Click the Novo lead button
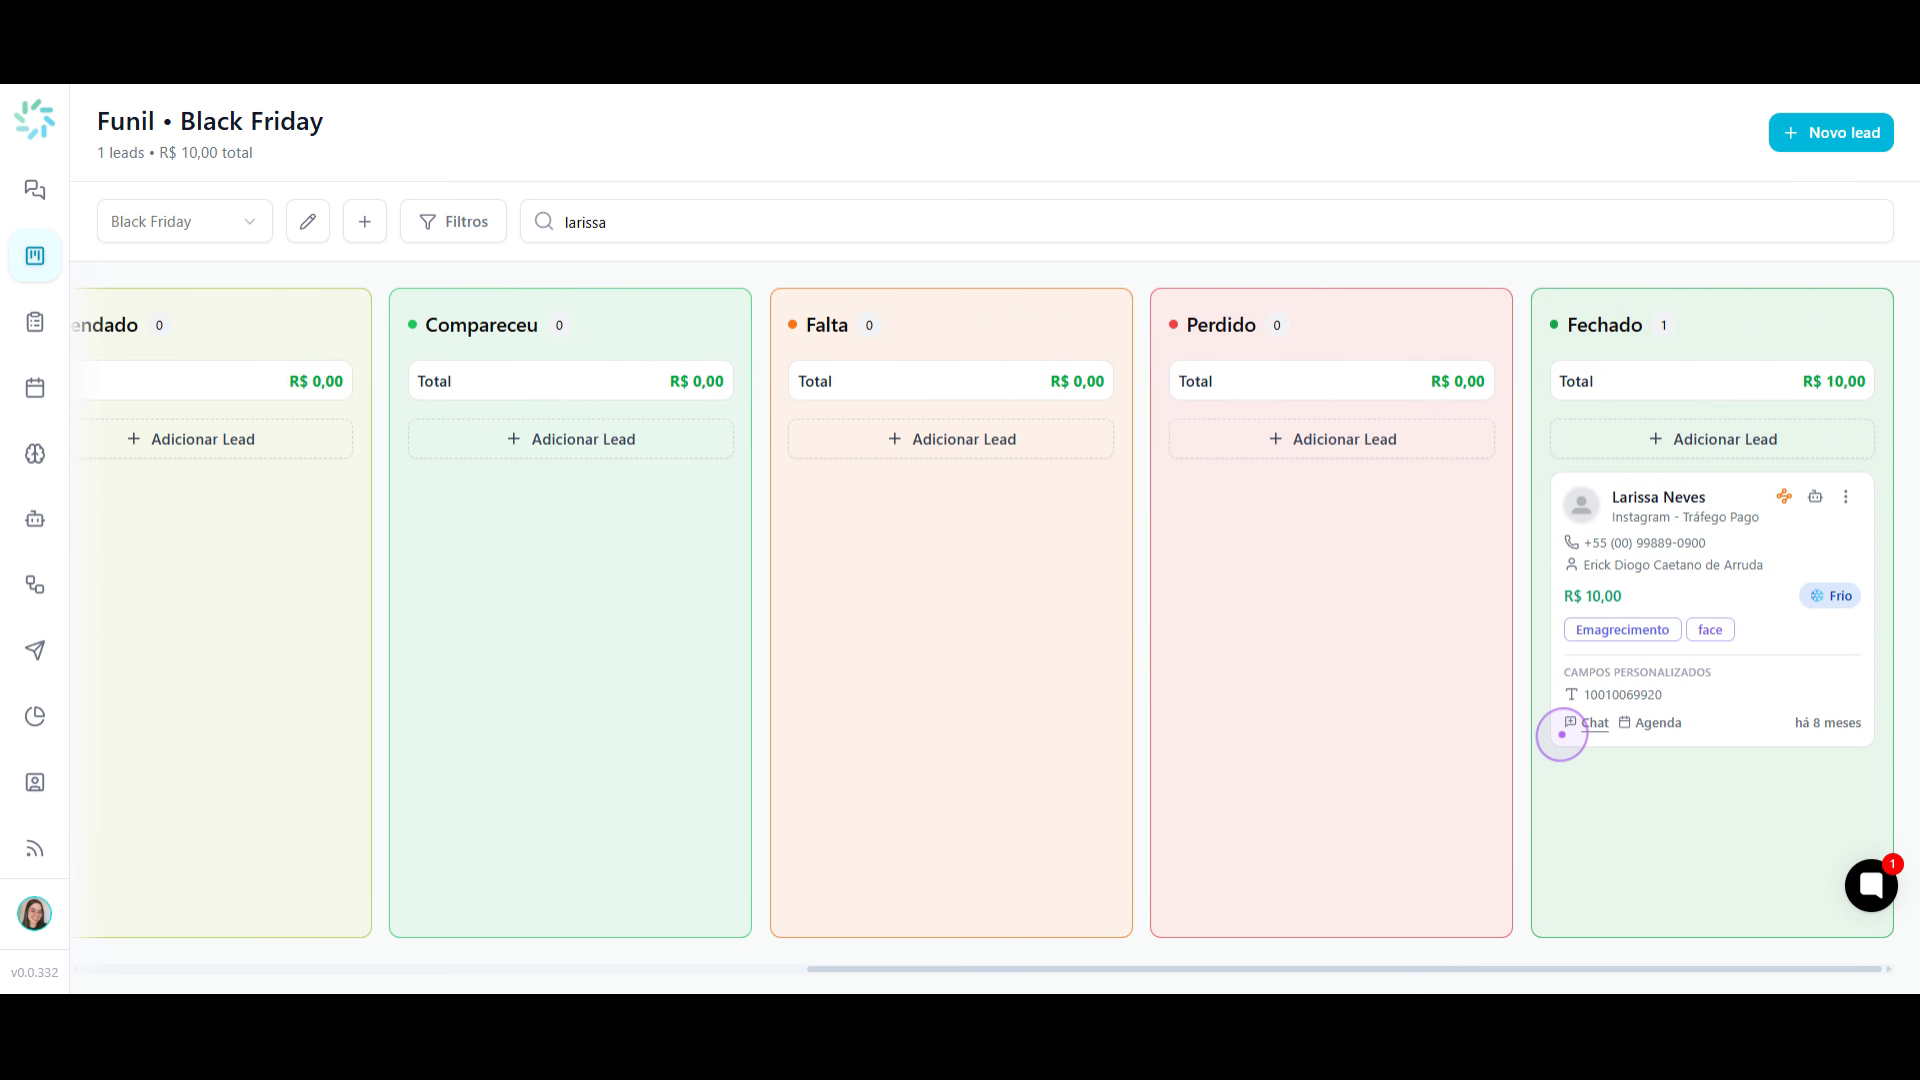 point(1831,132)
